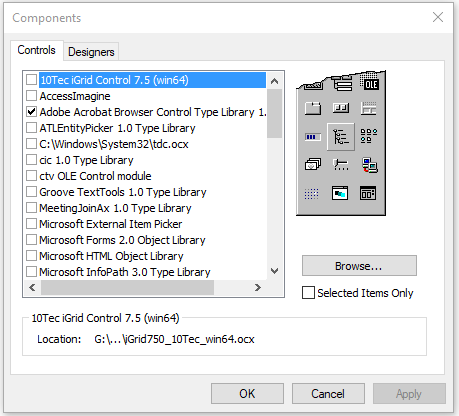Select the highlighted TreeView icon
The image size is (459, 416).
tap(341, 137)
